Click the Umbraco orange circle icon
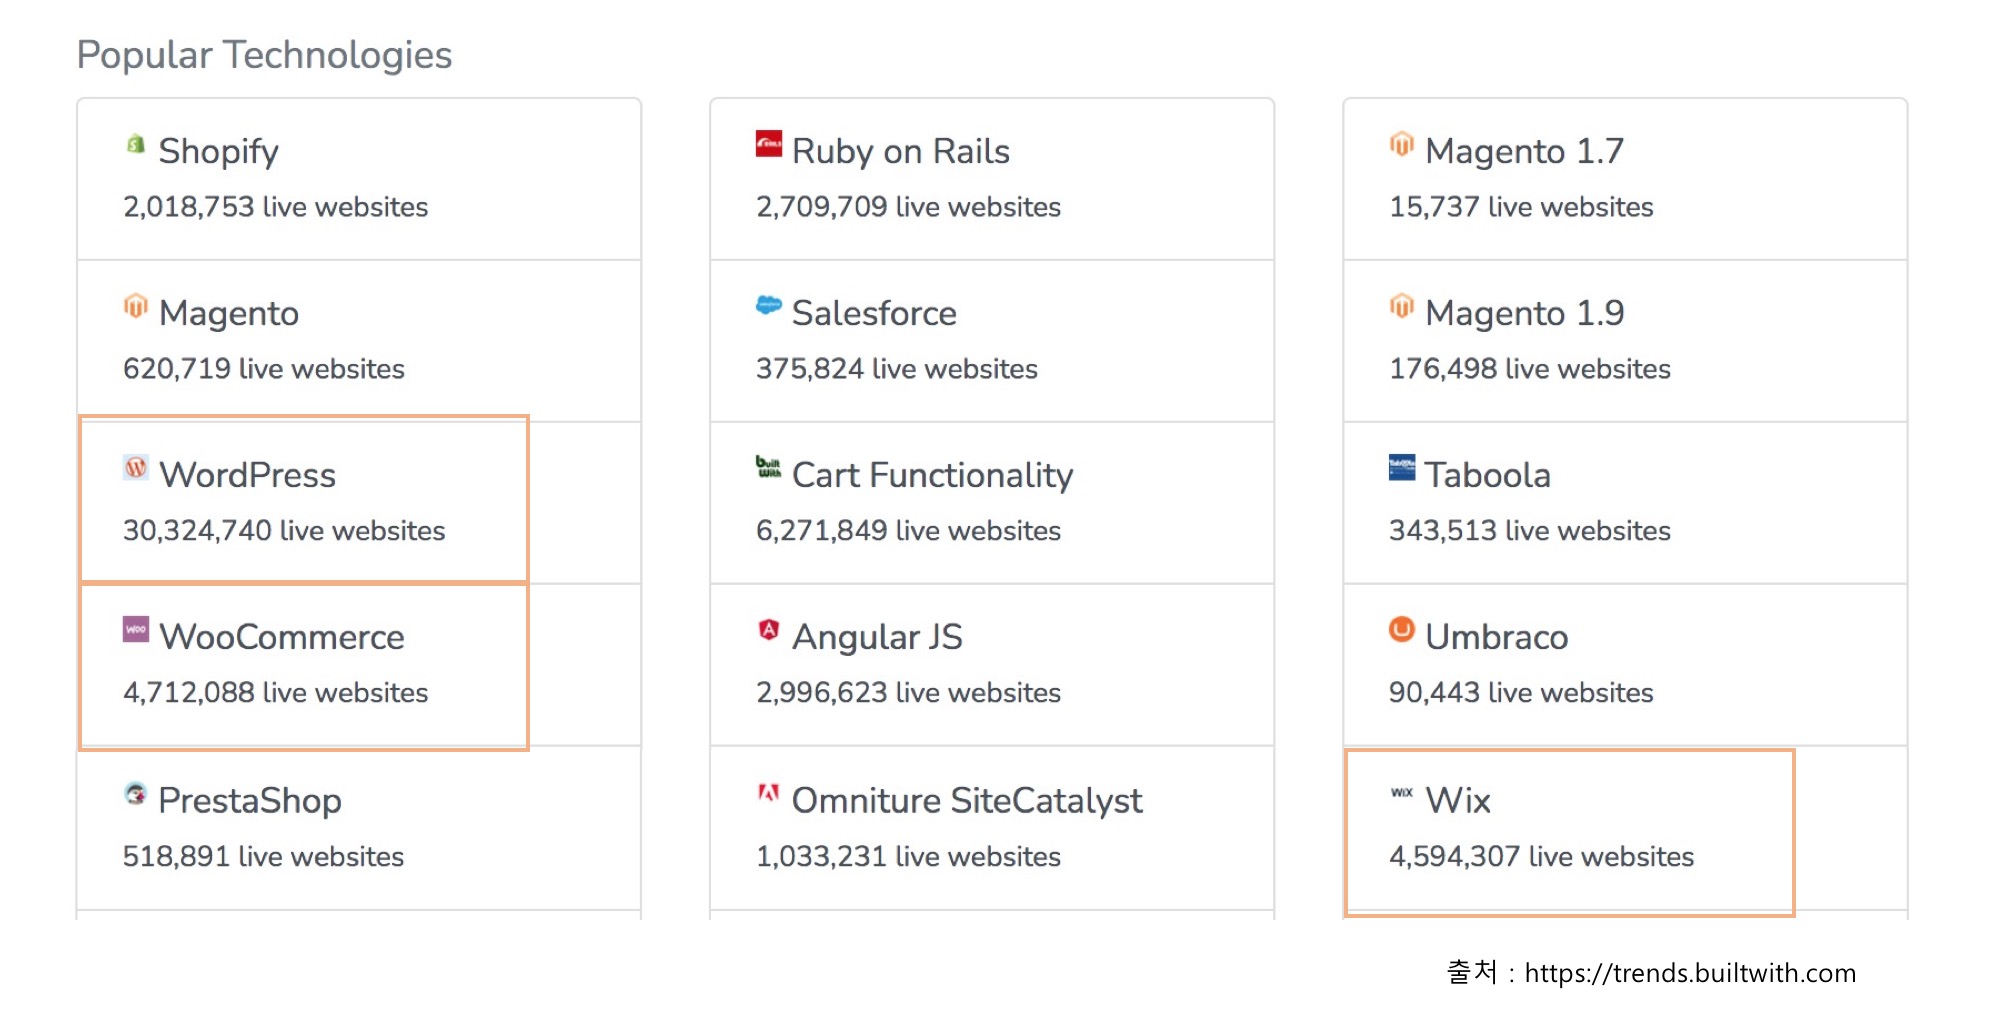The height and width of the screenshot is (1014, 1994). point(1401,629)
